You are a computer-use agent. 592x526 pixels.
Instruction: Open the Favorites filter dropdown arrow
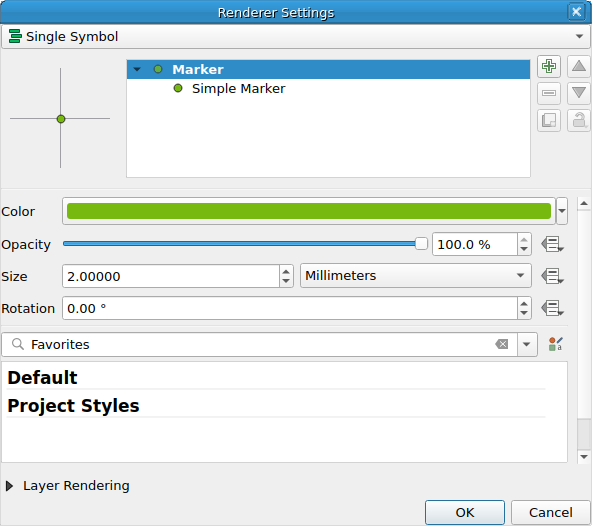click(x=527, y=344)
